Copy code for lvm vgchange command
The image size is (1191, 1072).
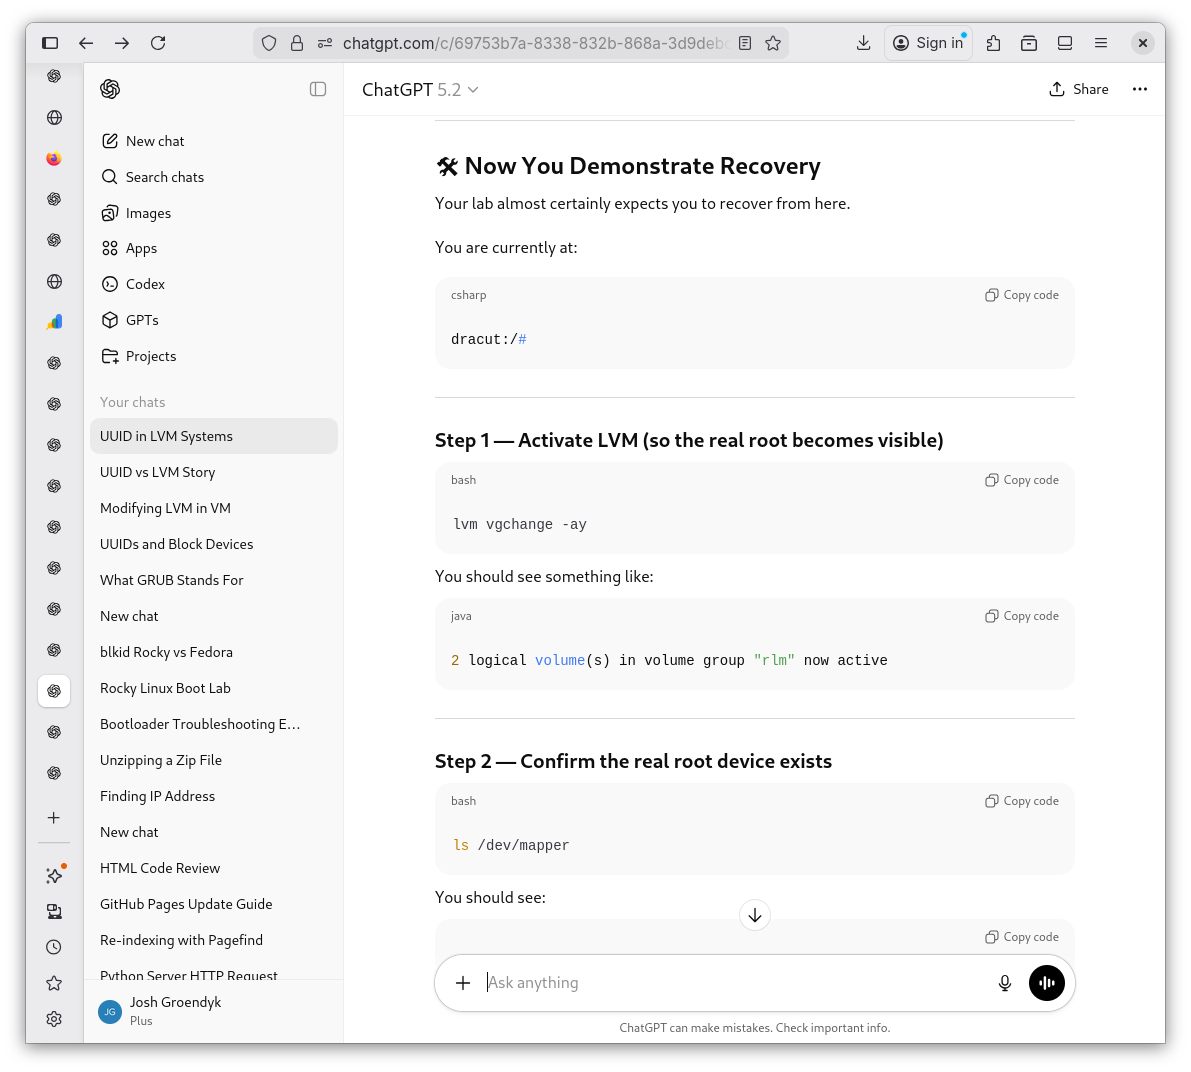pyautogui.click(x=1022, y=480)
